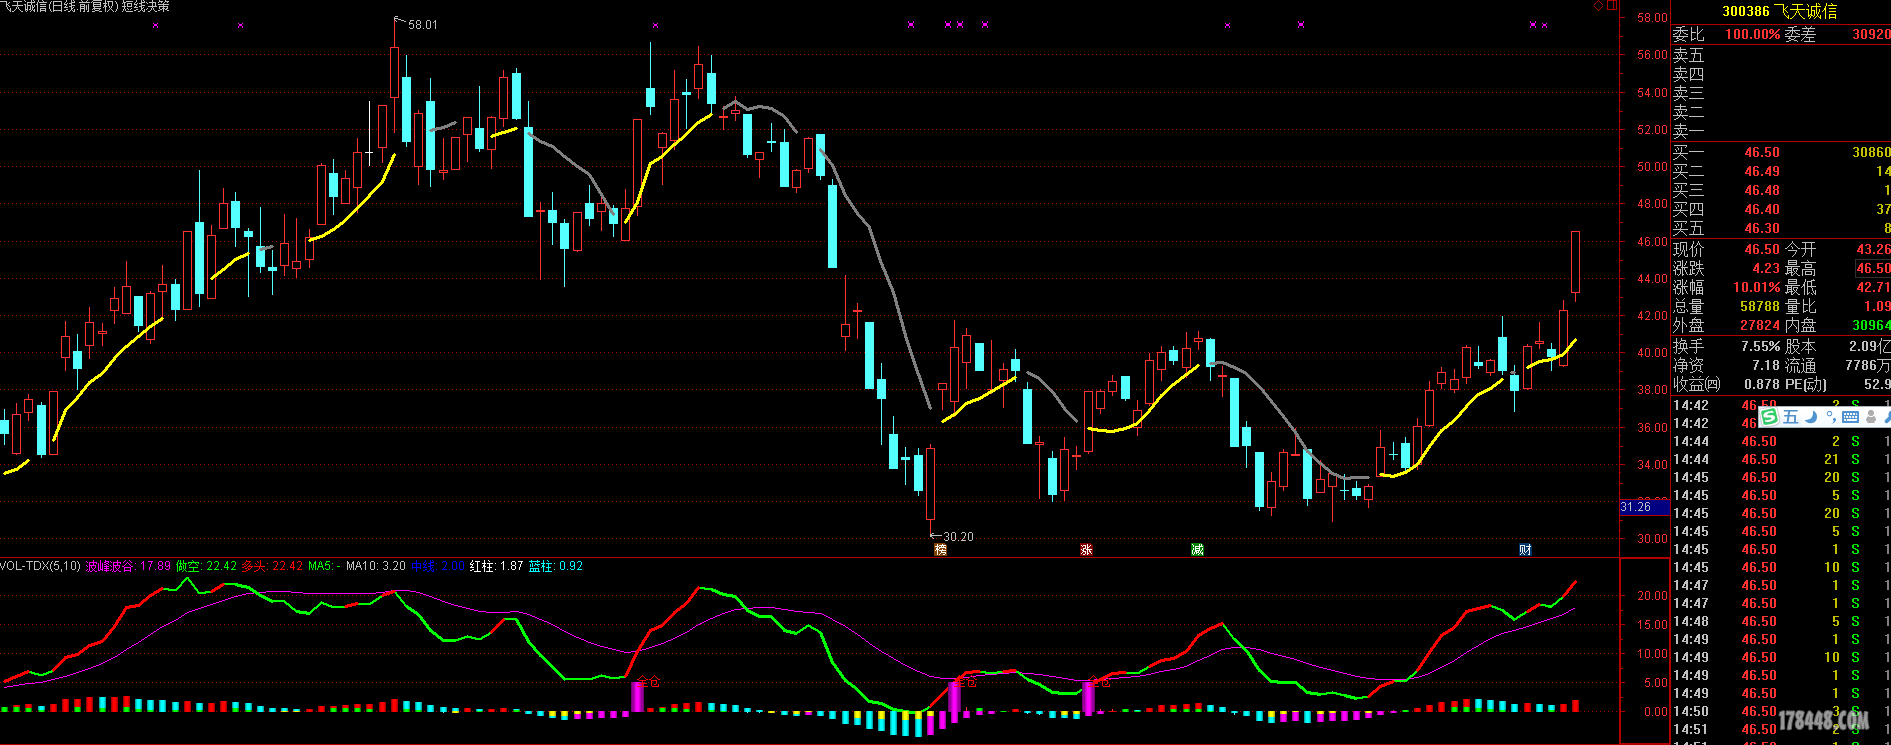Image resolution: width=1891 pixels, height=745 pixels.
Task: Click the 短线决策 indicator name in the title
Action: [146, 7]
